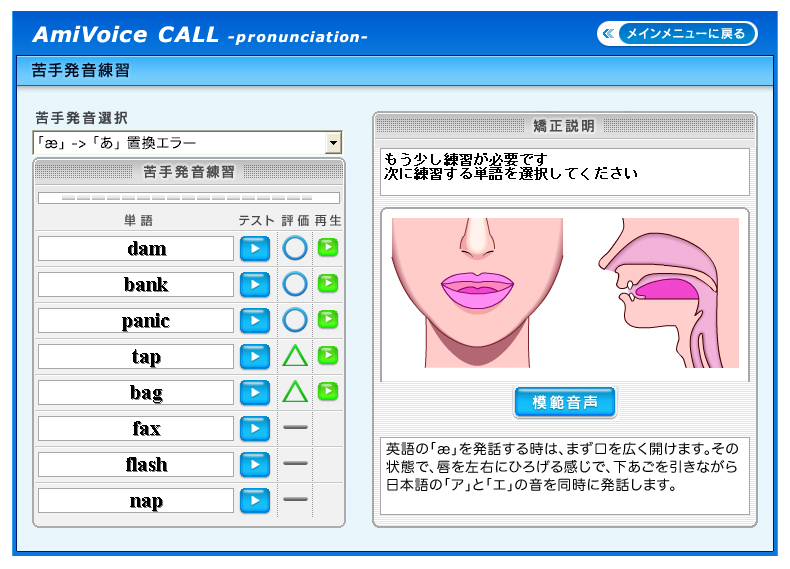Replay the recording for bag with green button

[x=328, y=391]
